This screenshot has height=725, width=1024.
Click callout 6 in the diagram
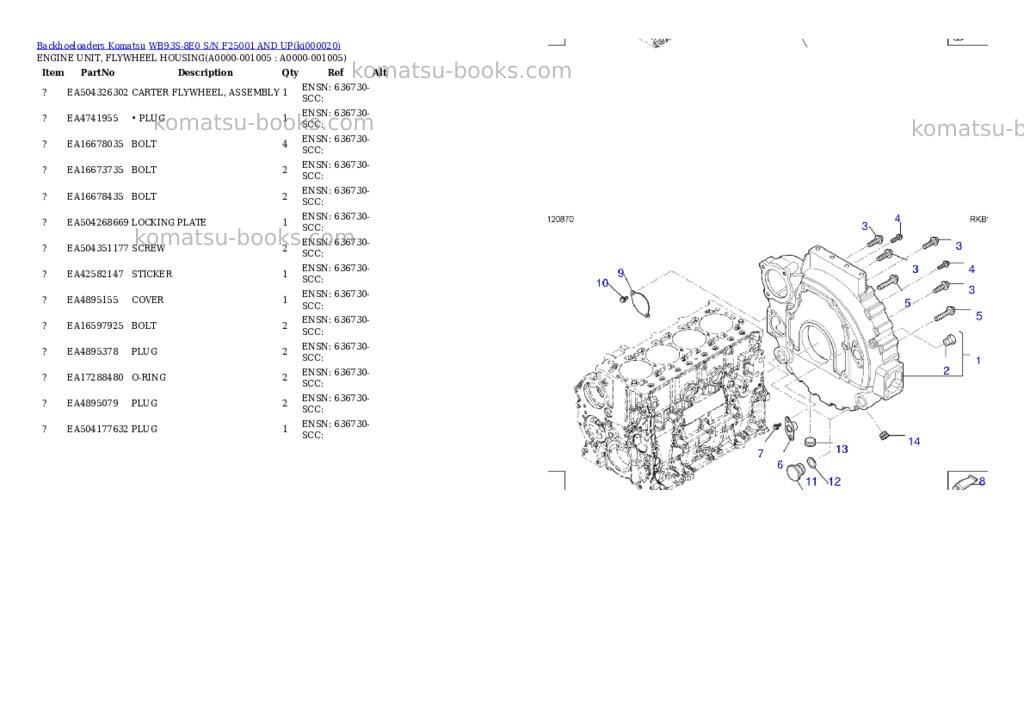[780, 465]
